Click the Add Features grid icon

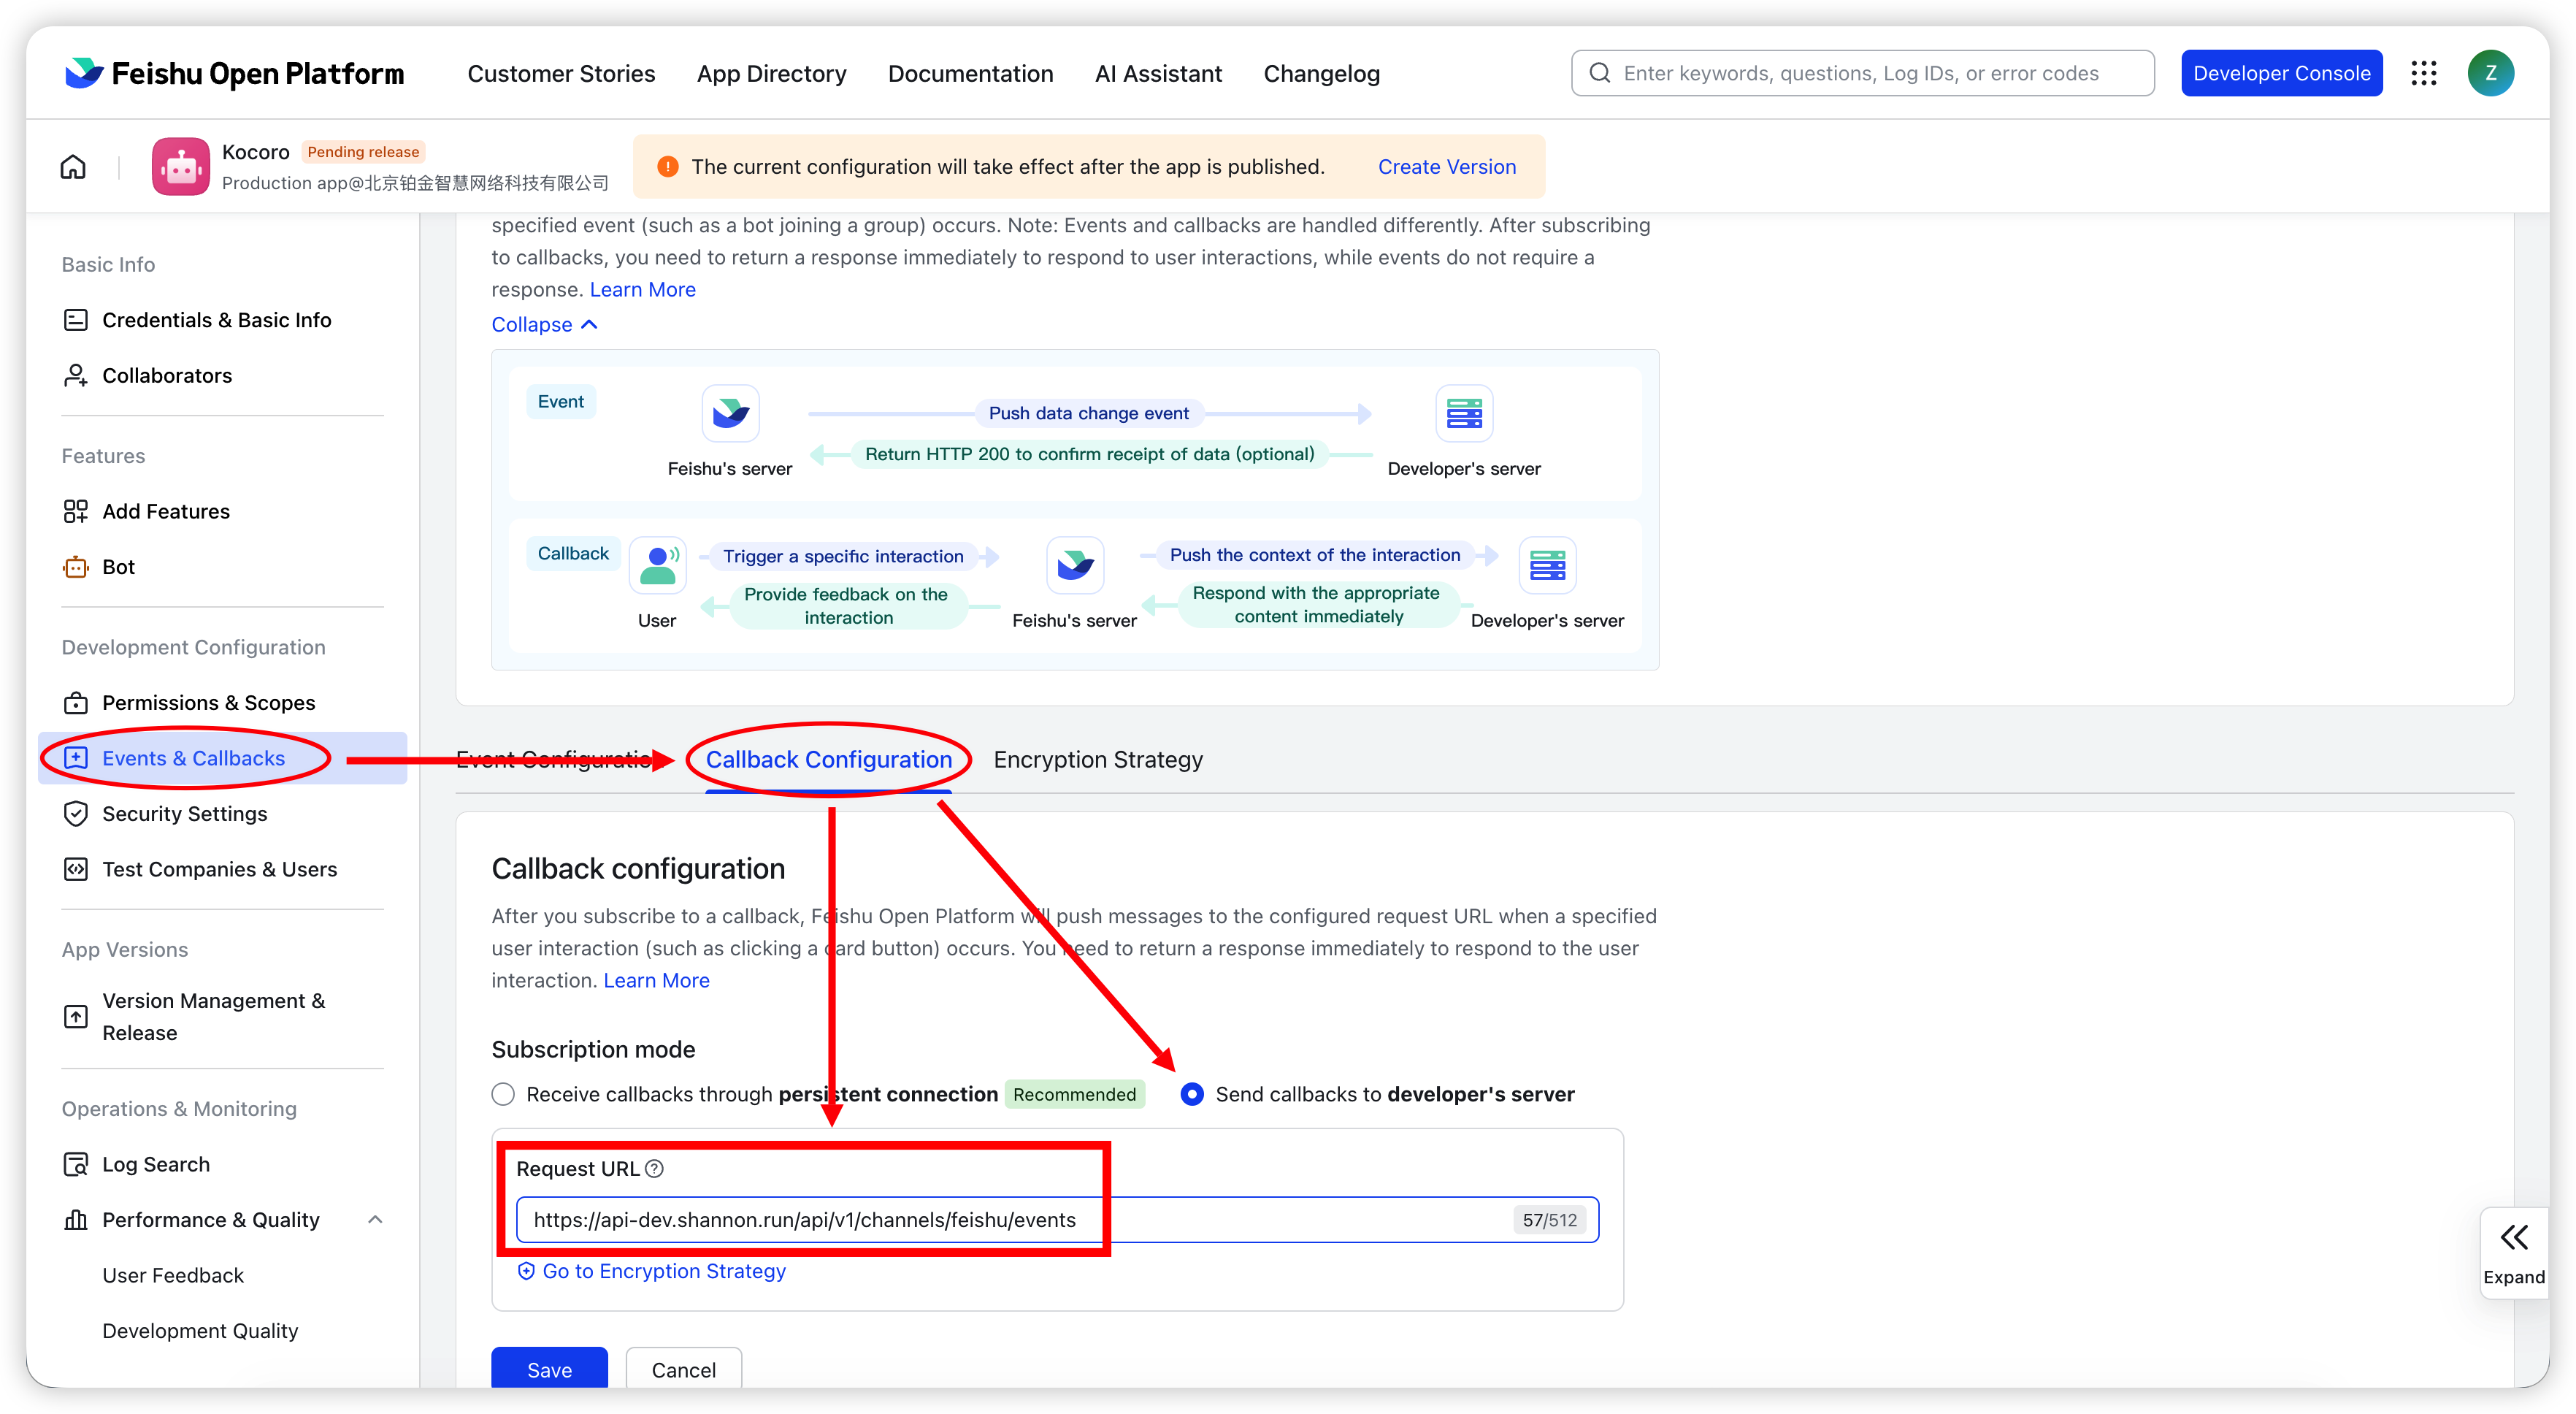(x=76, y=511)
